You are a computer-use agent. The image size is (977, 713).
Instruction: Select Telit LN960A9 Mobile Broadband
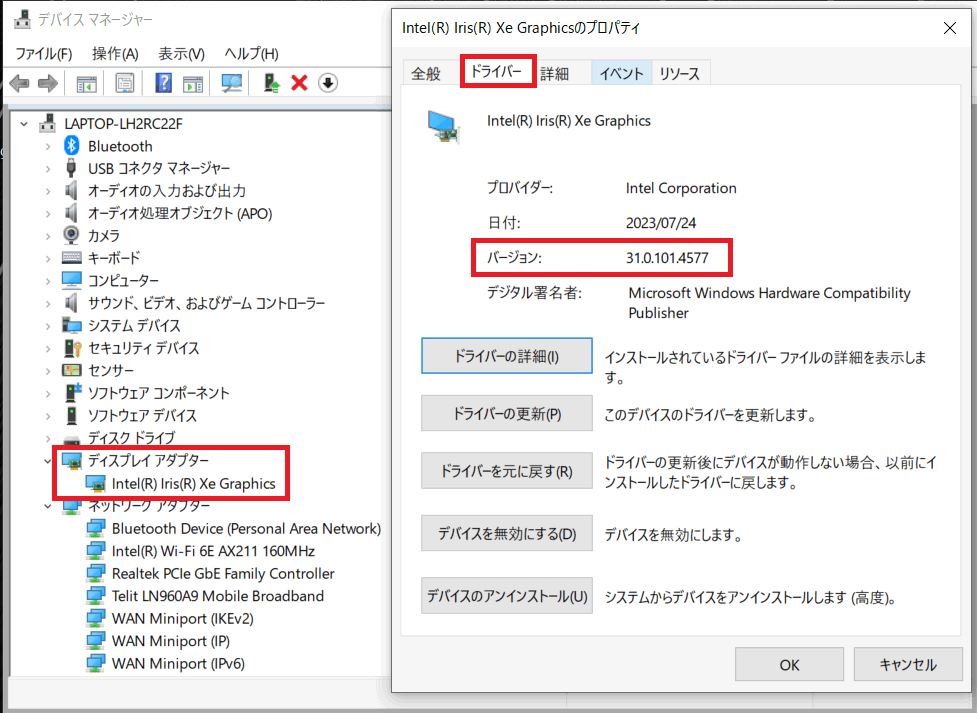click(x=217, y=596)
